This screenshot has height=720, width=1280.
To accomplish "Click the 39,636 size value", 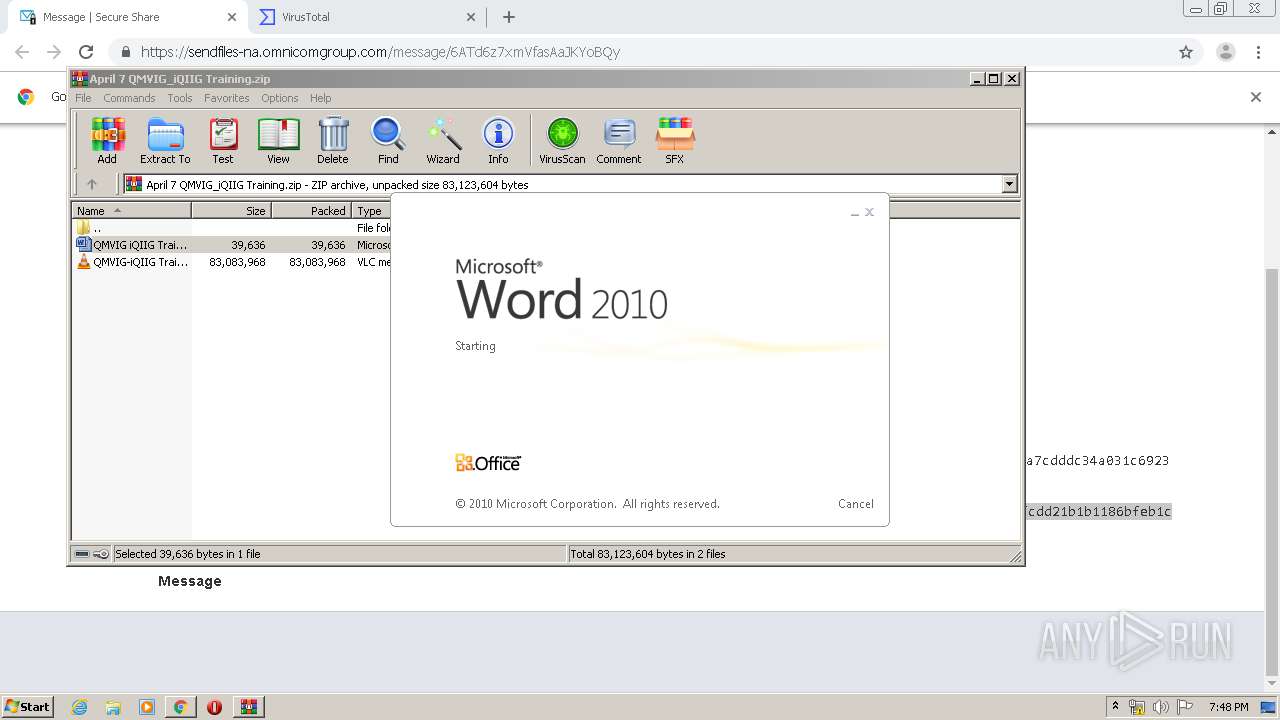I will (248, 245).
